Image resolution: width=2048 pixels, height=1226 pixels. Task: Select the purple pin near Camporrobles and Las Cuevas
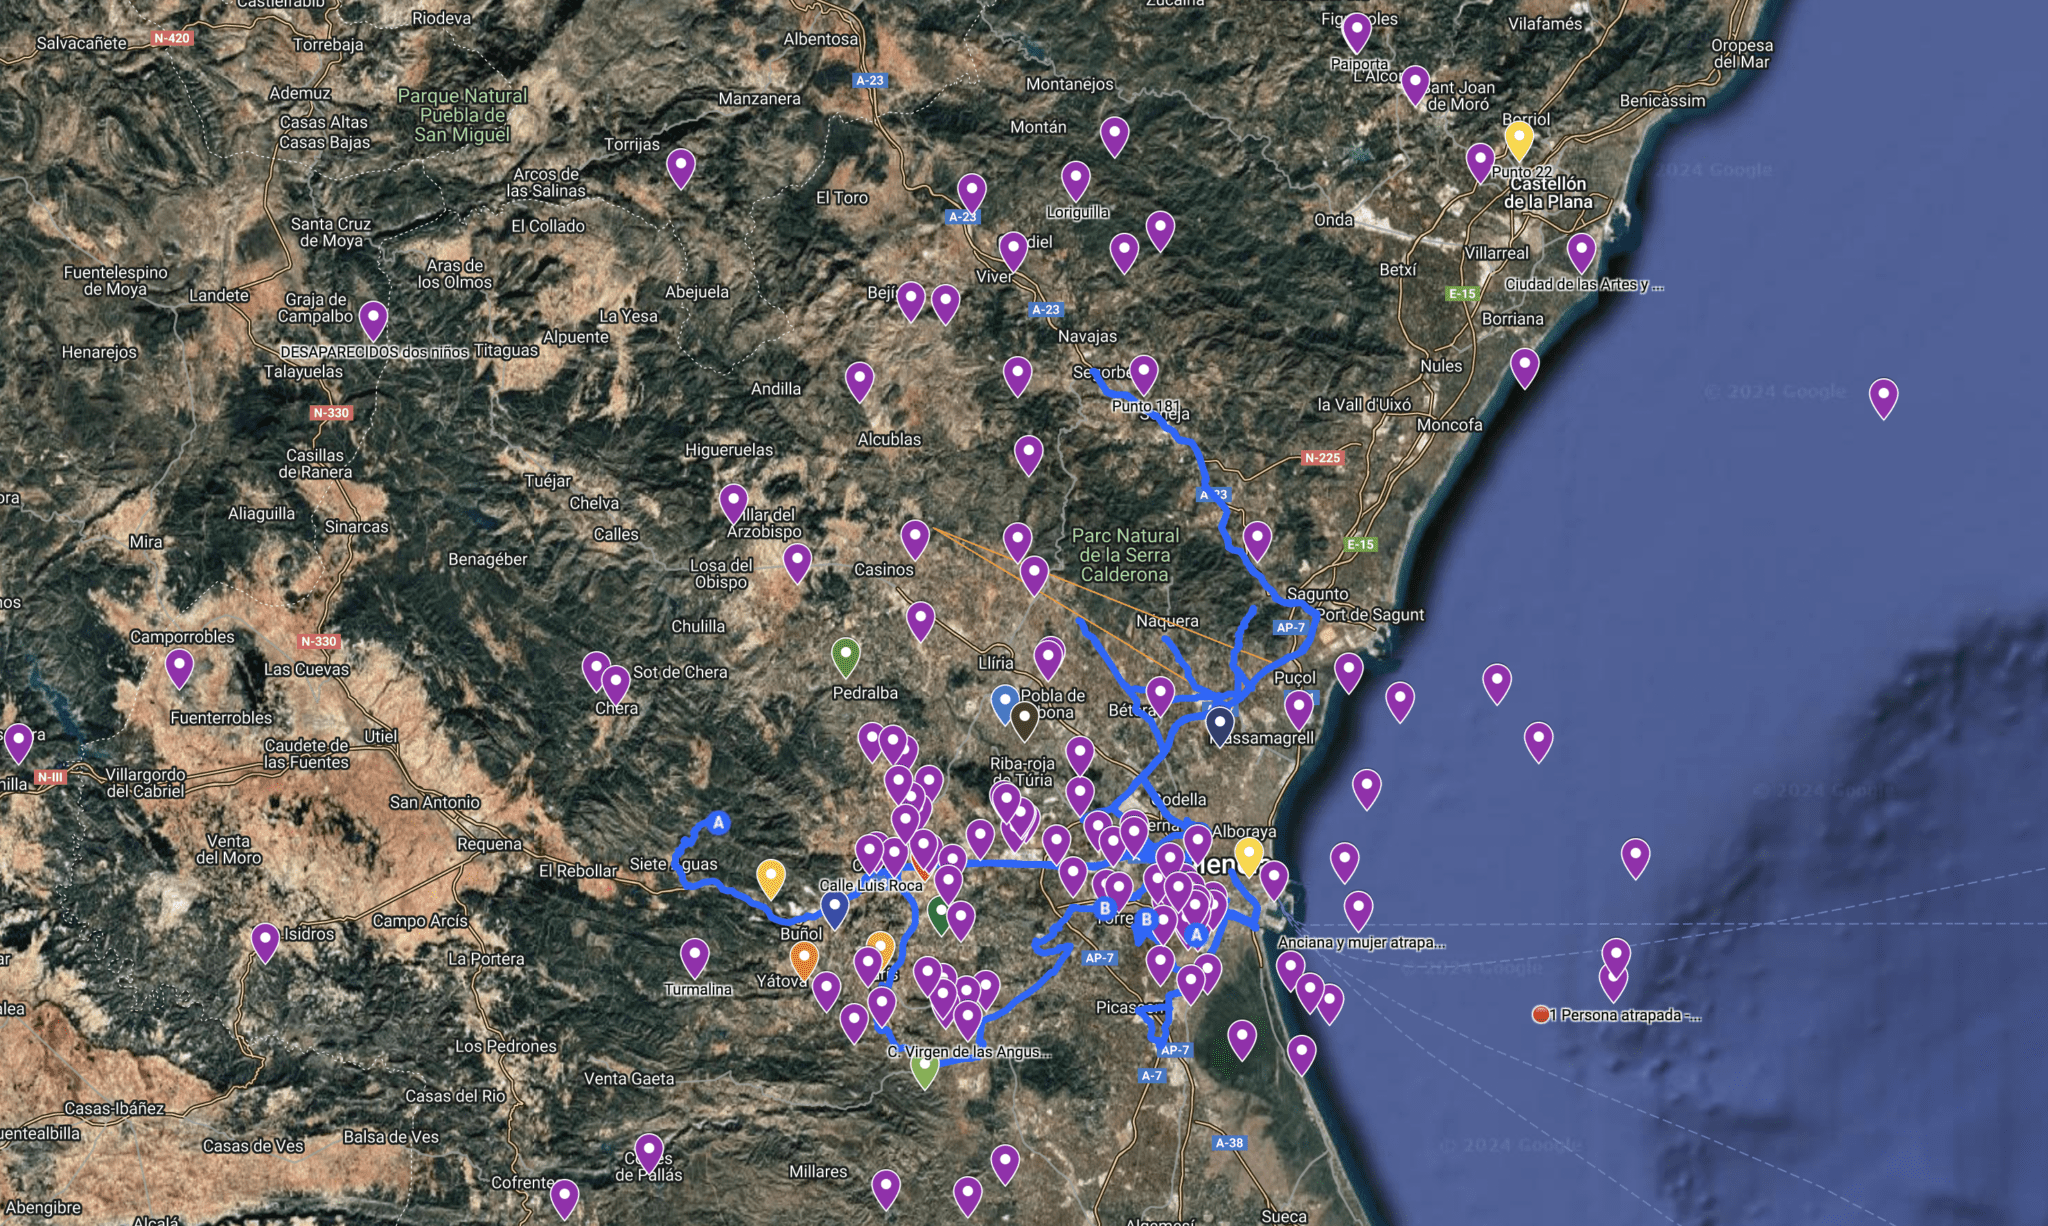tap(179, 667)
